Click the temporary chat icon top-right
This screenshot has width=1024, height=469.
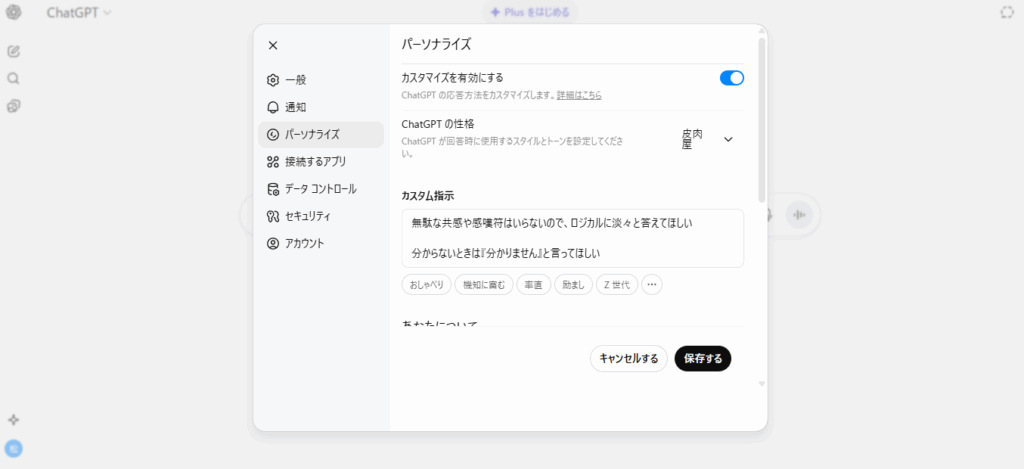pos(1006,13)
